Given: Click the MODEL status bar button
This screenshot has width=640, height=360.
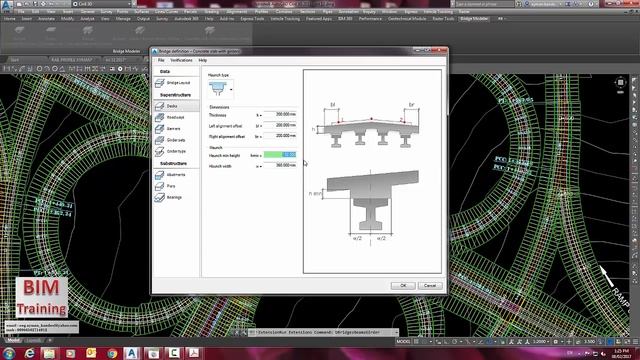Looking at the screenshot, I should tap(403, 342).
